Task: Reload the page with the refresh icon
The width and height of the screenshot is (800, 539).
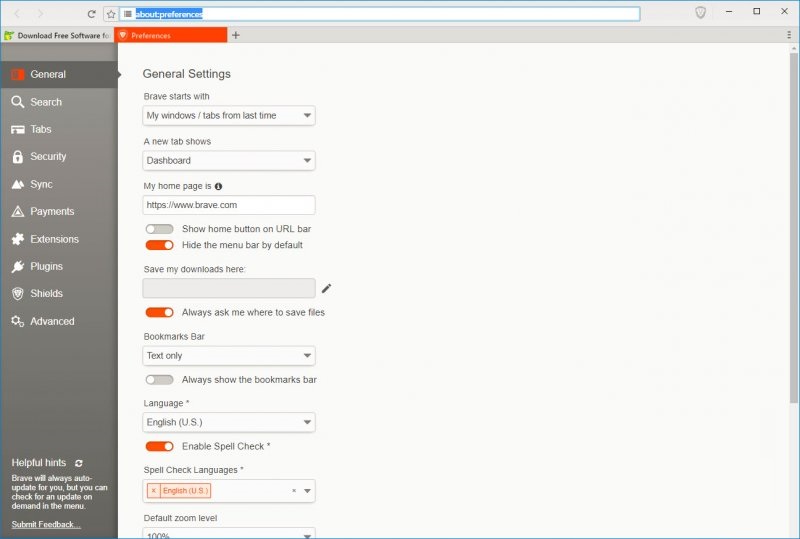Action: point(92,14)
